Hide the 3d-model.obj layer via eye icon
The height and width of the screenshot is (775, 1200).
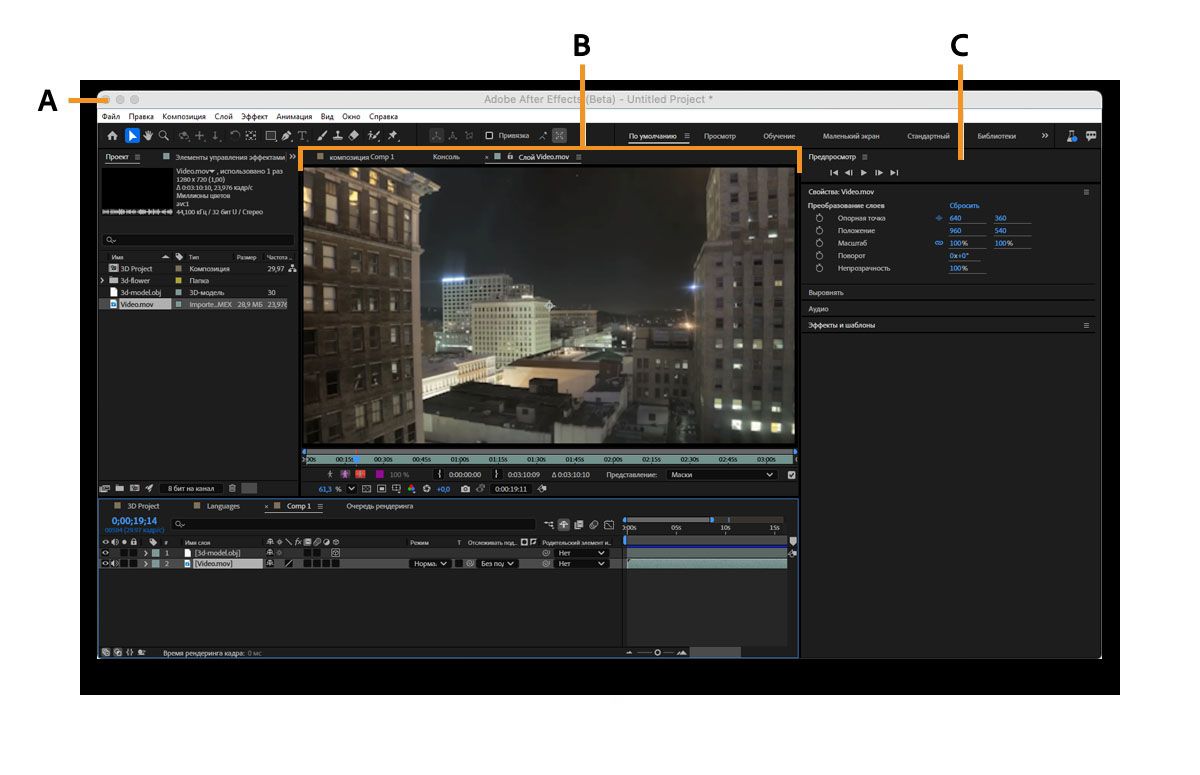[x=106, y=552]
